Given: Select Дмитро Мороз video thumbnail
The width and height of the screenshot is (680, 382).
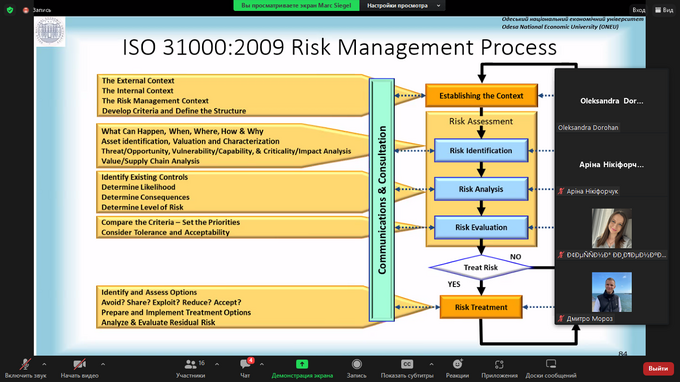Looking at the screenshot, I should tap(611, 292).
